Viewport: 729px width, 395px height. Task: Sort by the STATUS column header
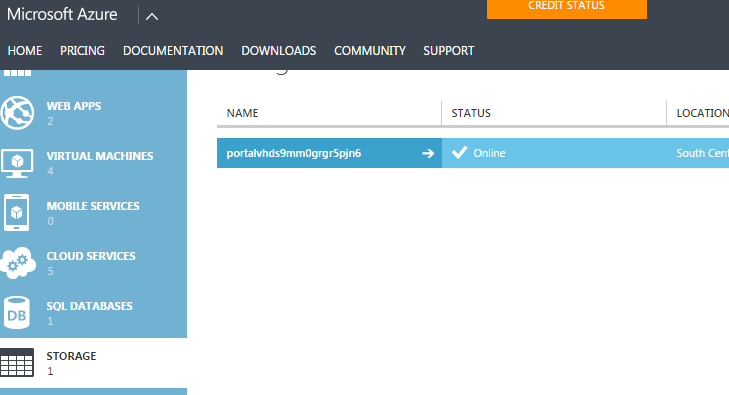click(471, 113)
